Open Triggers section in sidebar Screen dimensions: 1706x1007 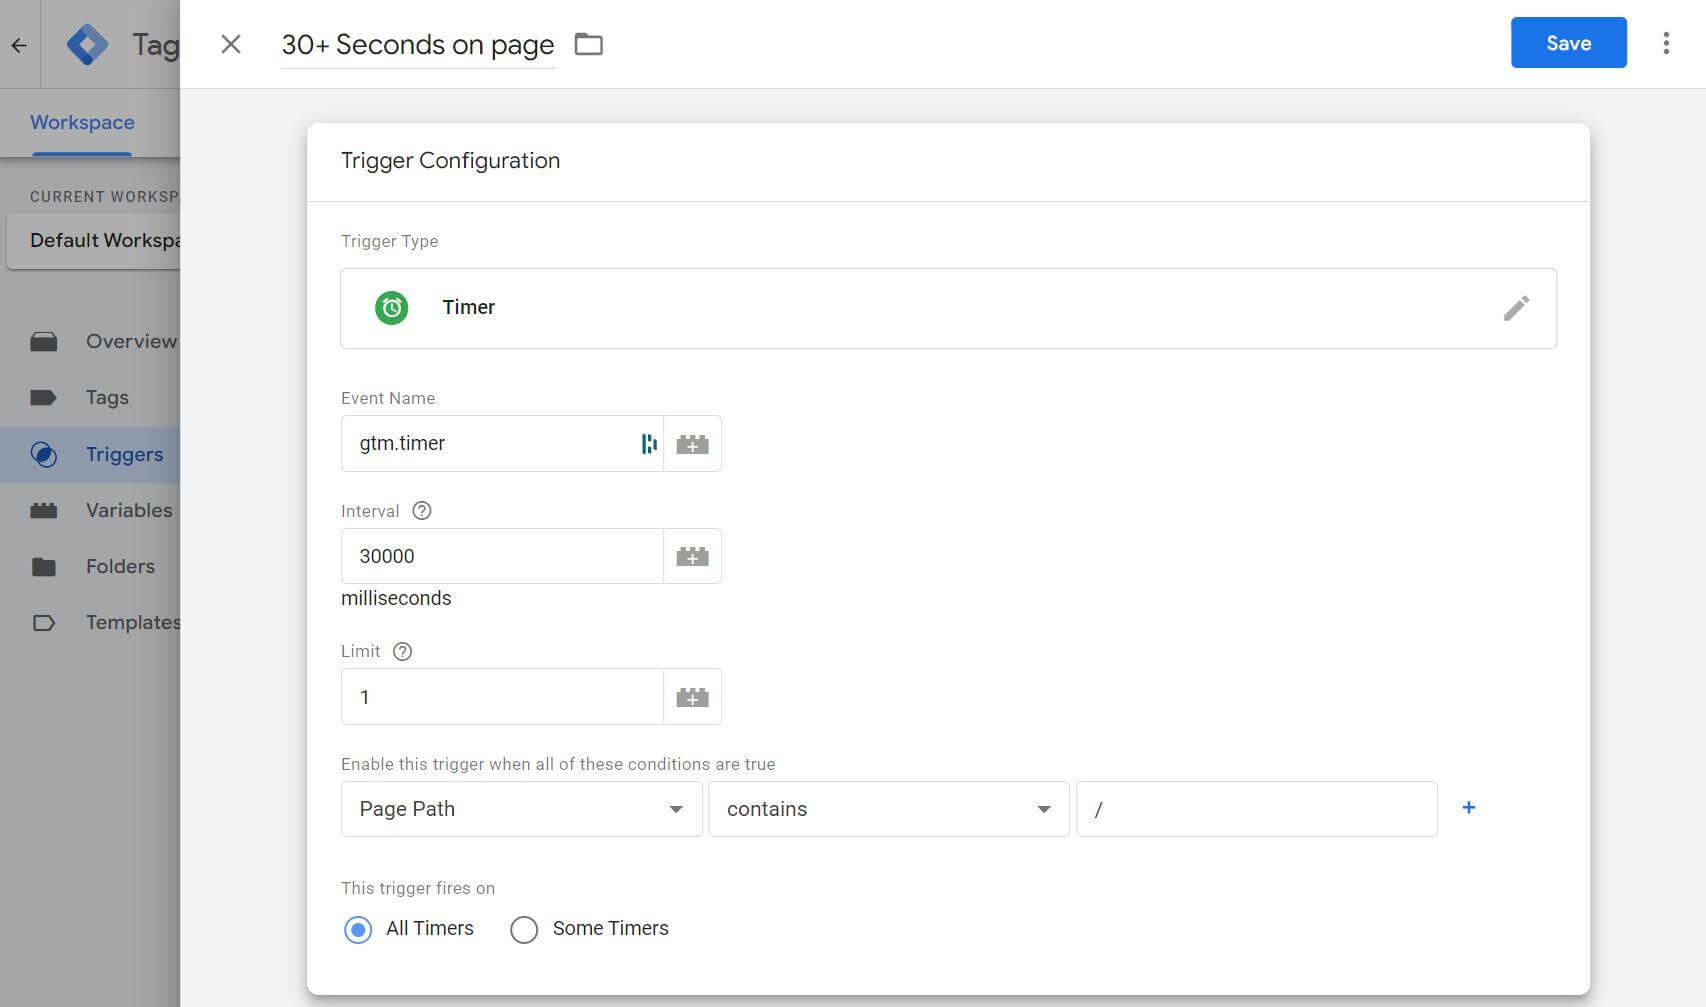click(x=124, y=454)
